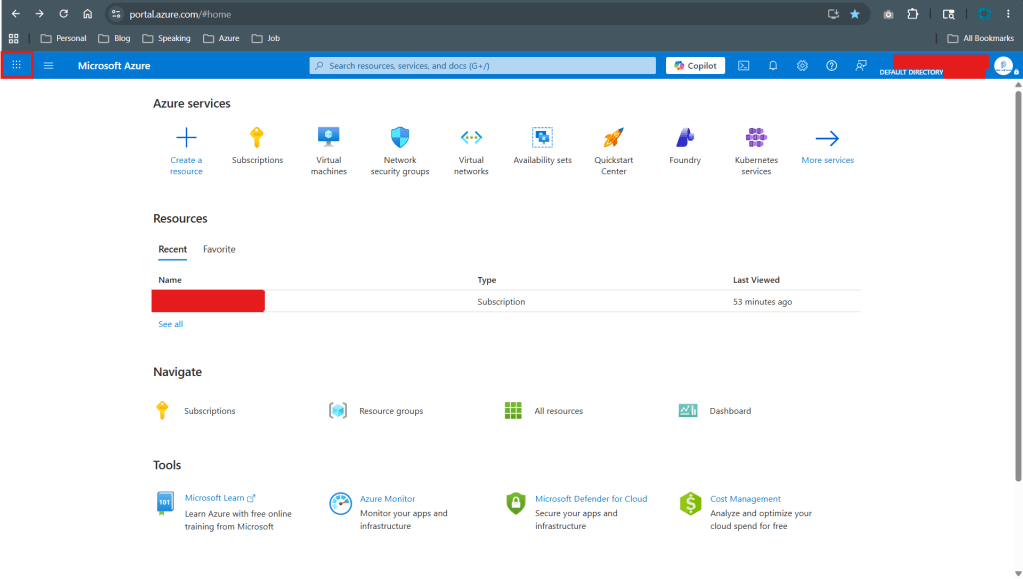Sort by the Name column header

pyautogui.click(x=170, y=280)
